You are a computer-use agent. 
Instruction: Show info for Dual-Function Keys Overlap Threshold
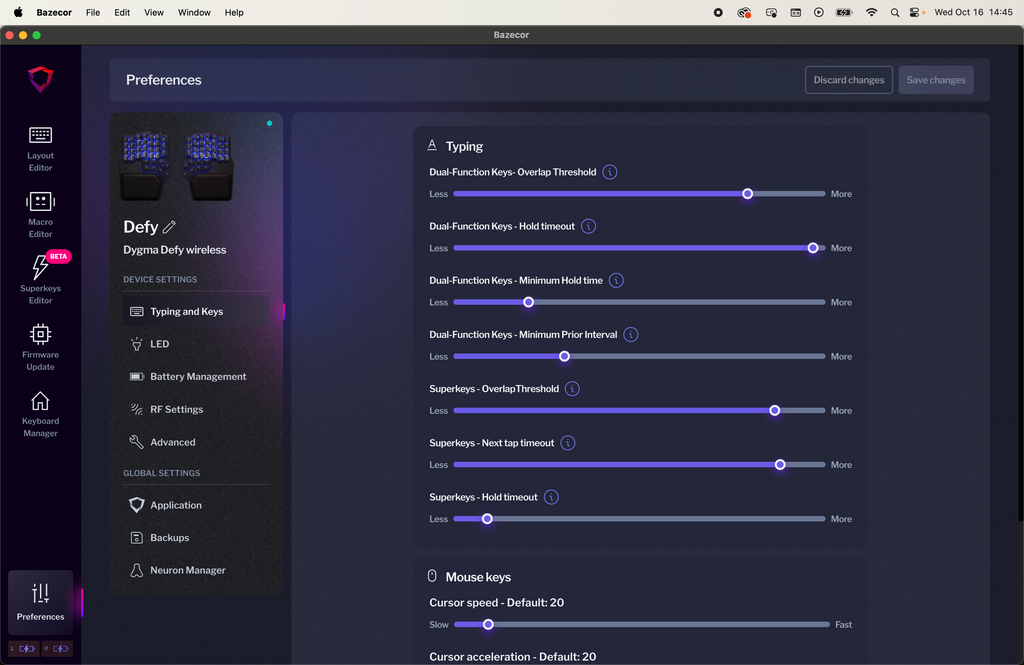tap(610, 172)
